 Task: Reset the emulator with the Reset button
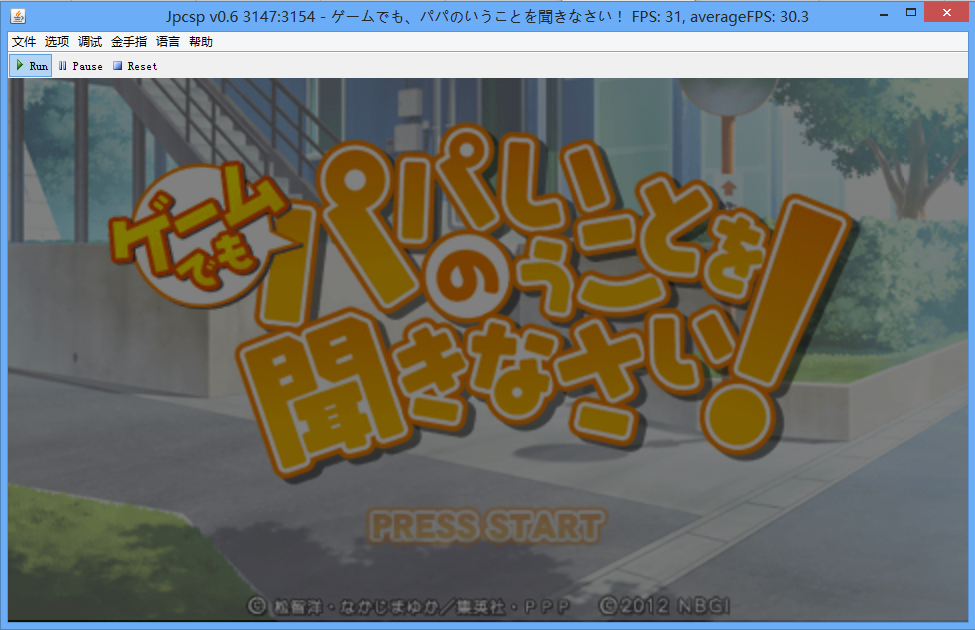pyautogui.click(x=135, y=66)
